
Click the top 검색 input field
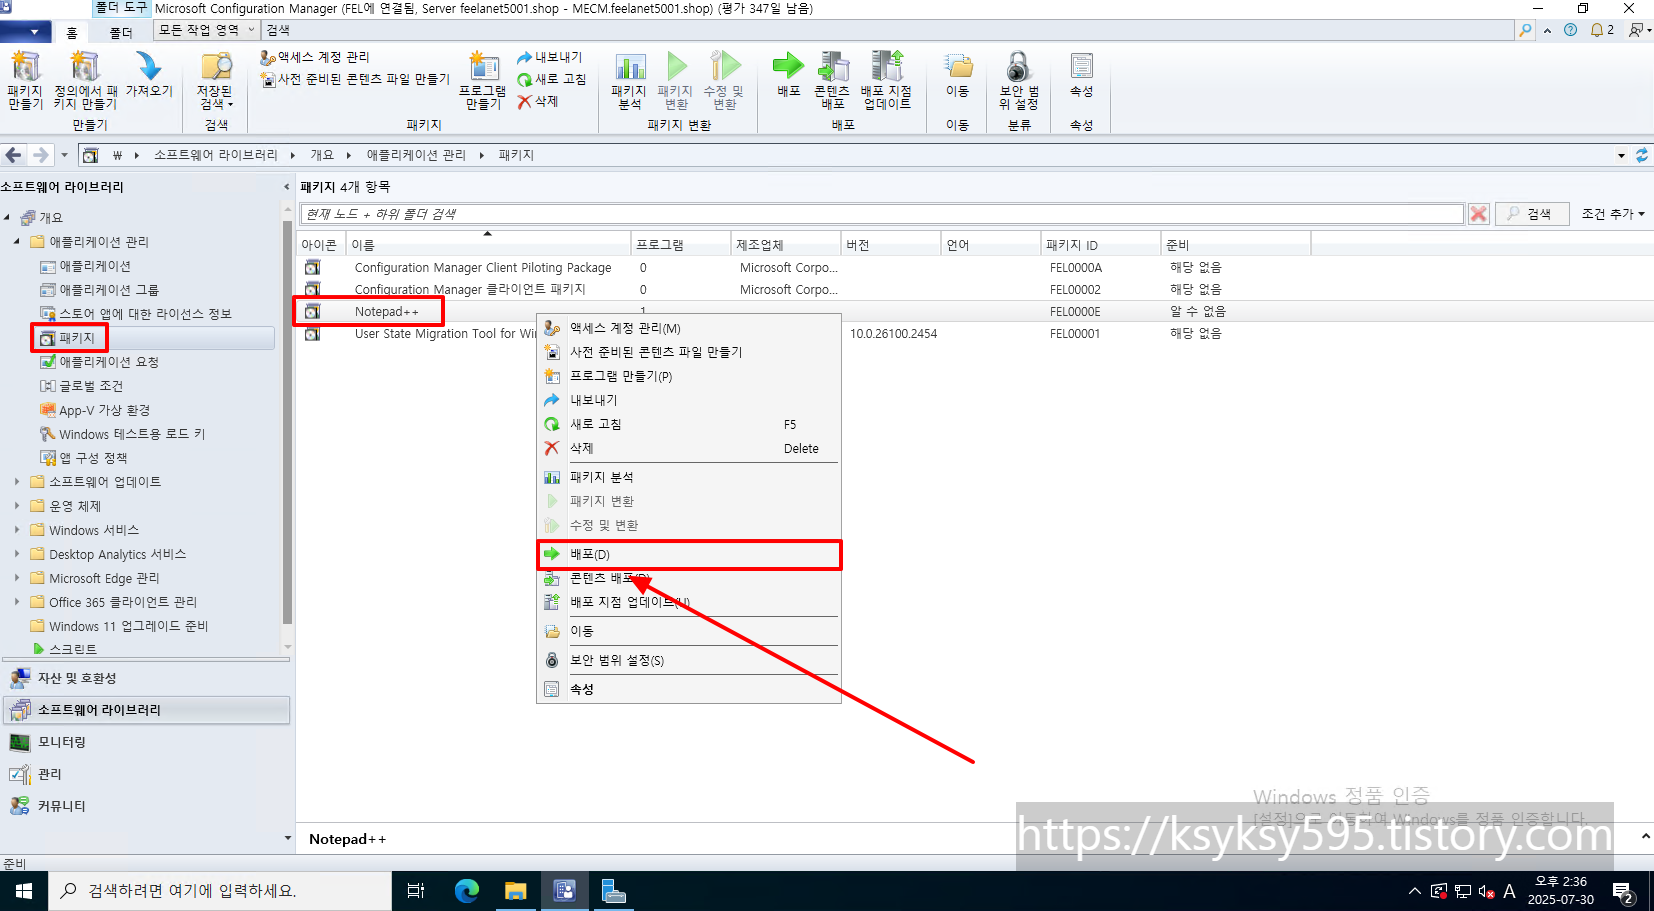[x=890, y=30]
